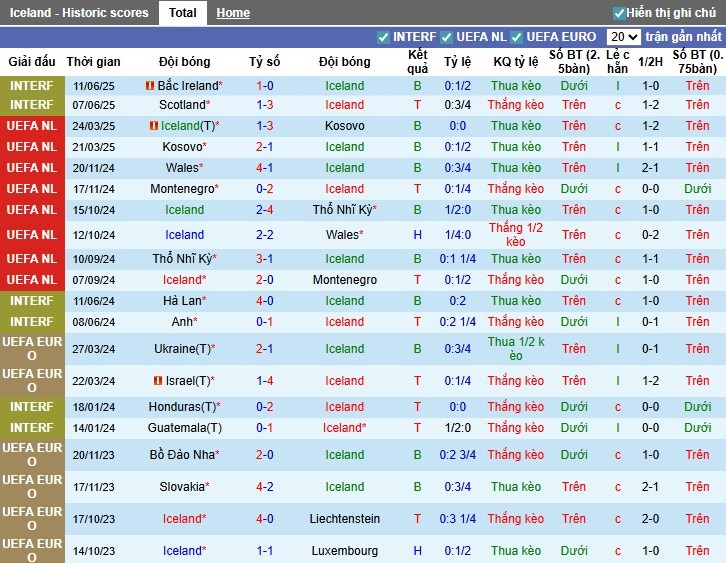Click the Bồ Đào Nha team name

pos(183,455)
